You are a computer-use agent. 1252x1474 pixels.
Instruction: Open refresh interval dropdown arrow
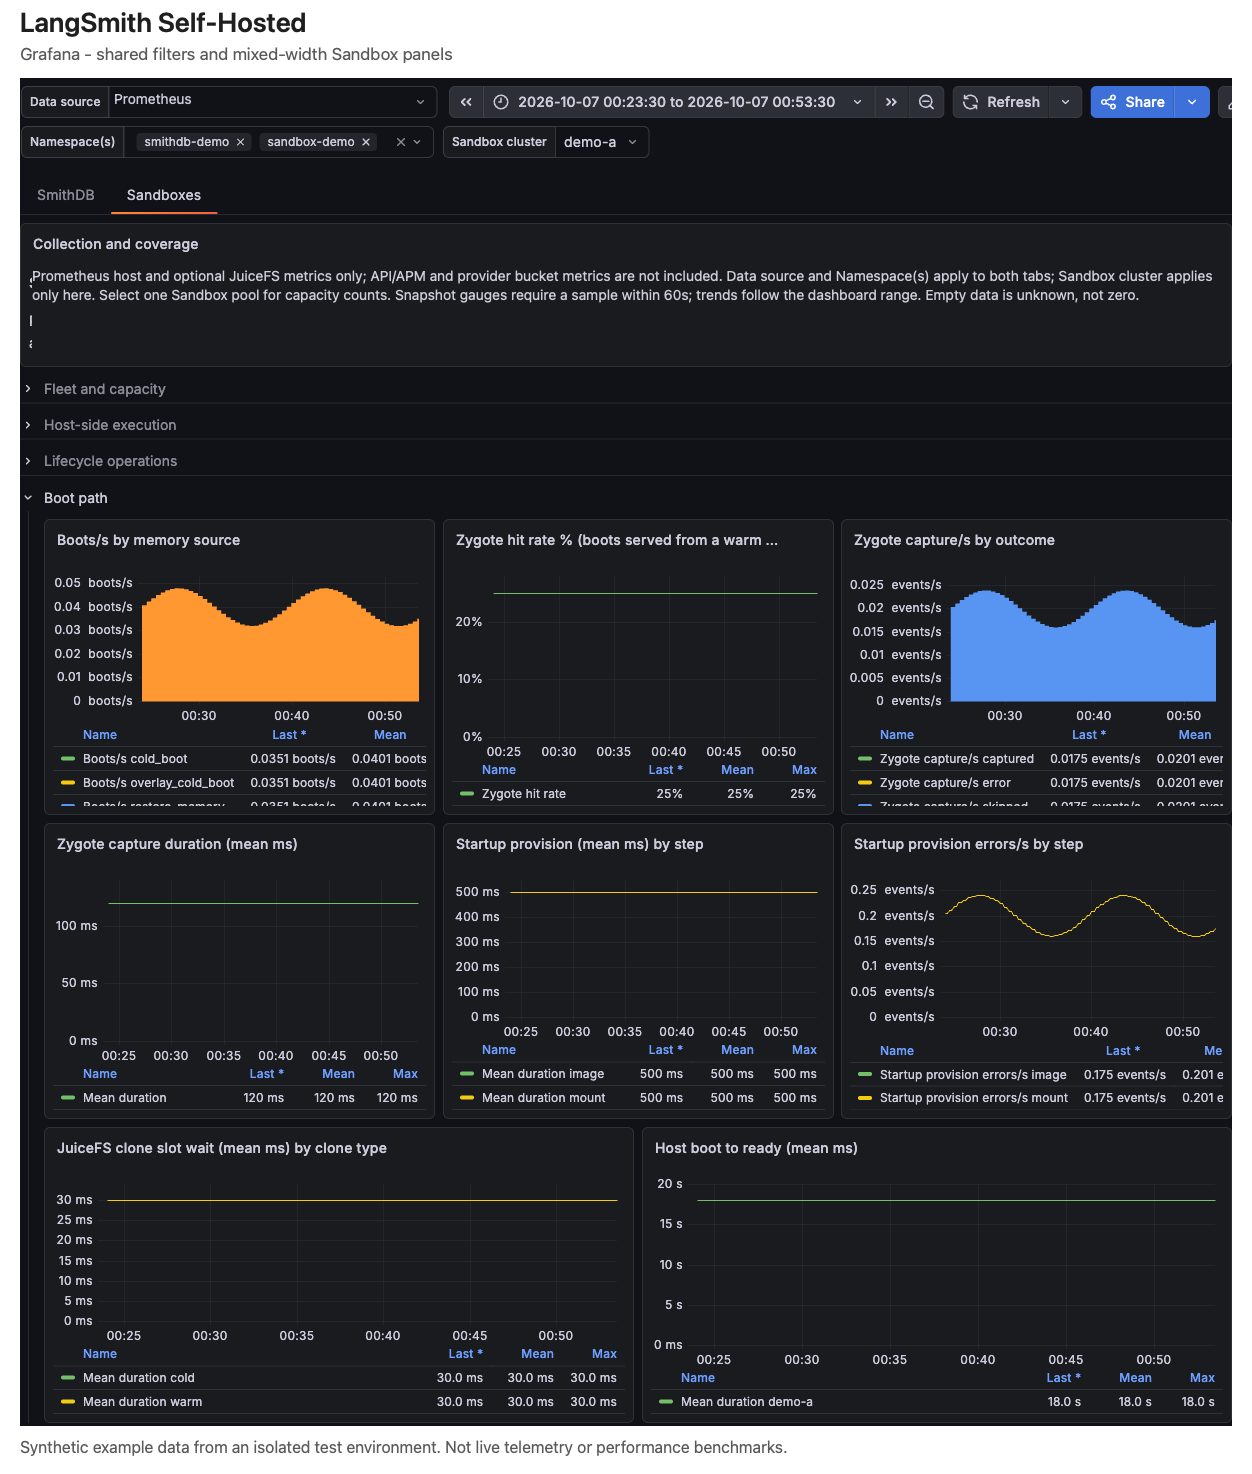(x=1065, y=102)
